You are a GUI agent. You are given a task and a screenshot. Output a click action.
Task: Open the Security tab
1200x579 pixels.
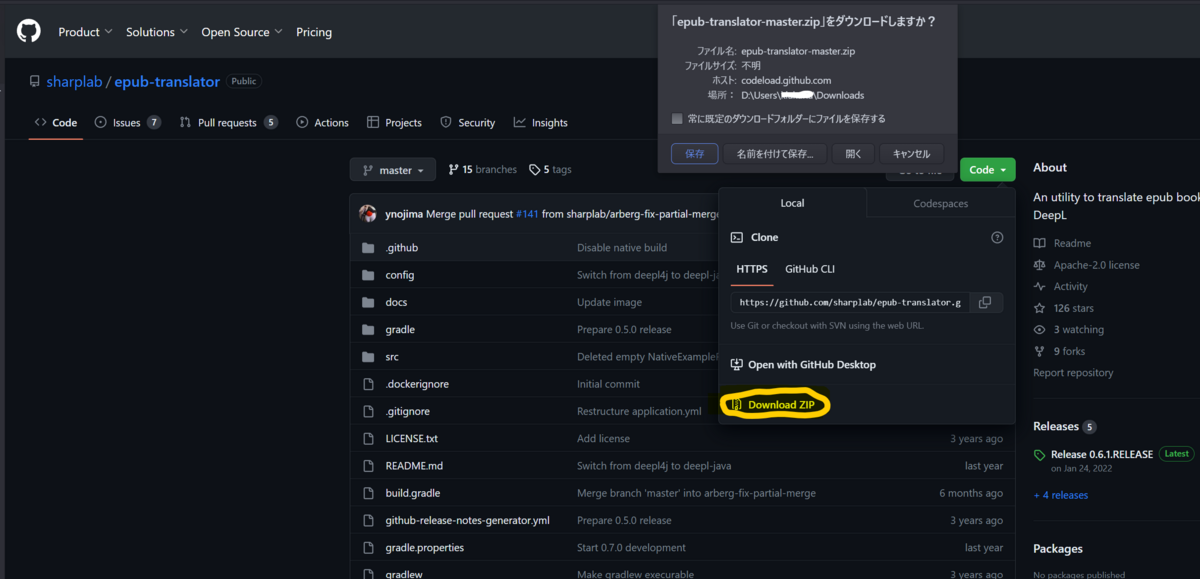(x=467, y=123)
